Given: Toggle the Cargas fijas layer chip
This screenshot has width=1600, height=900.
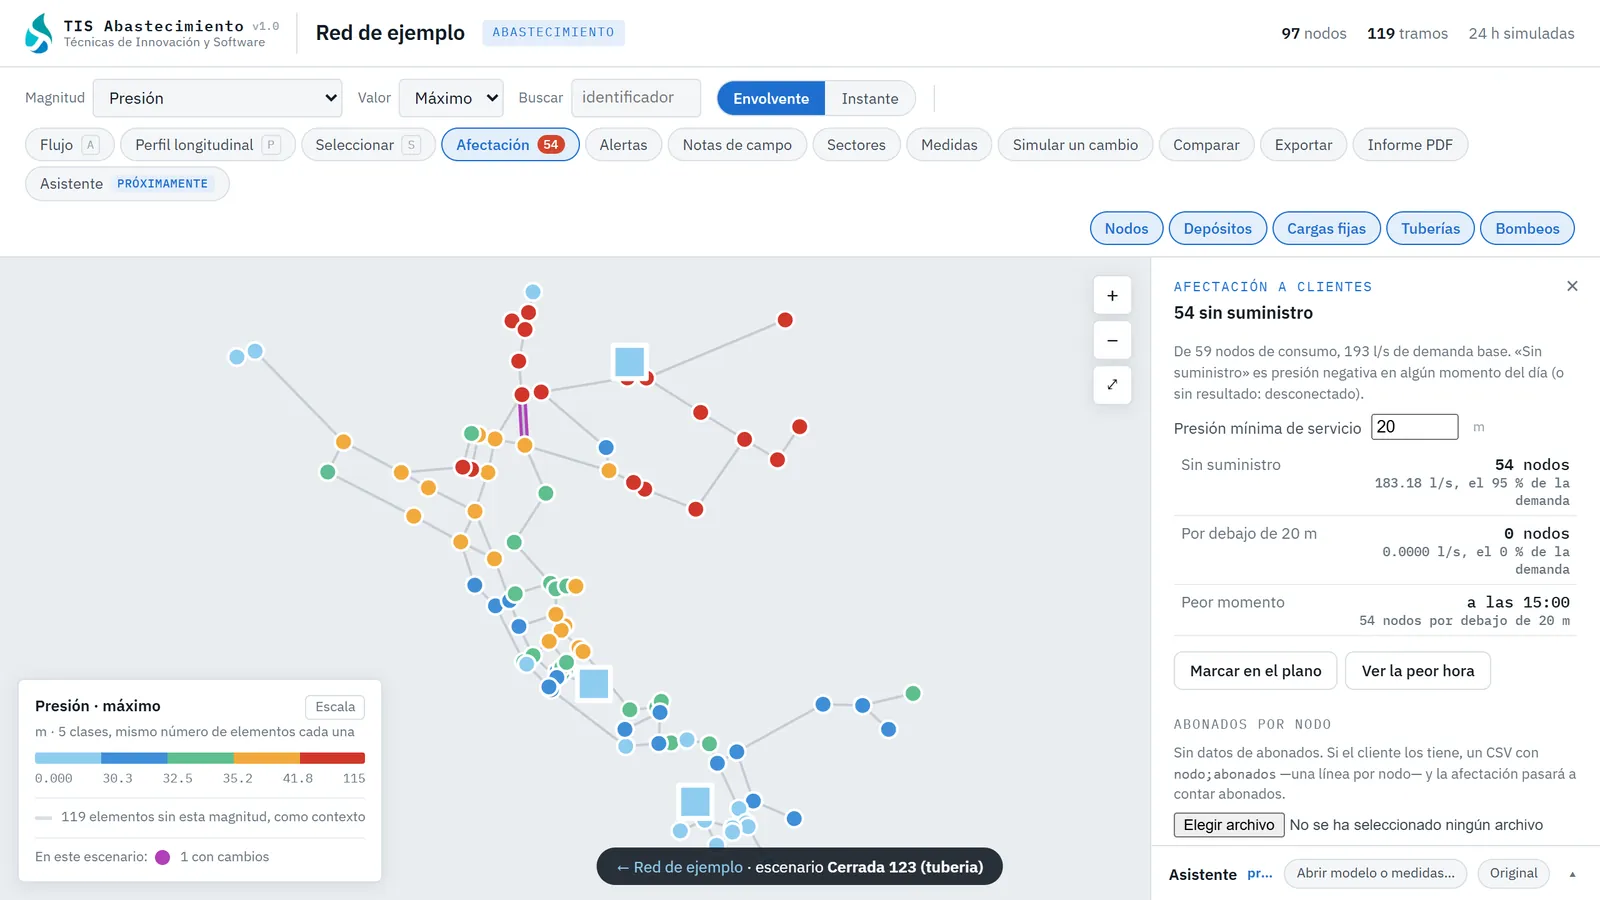Looking at the screenshot, I should [x=1326, y=228].
